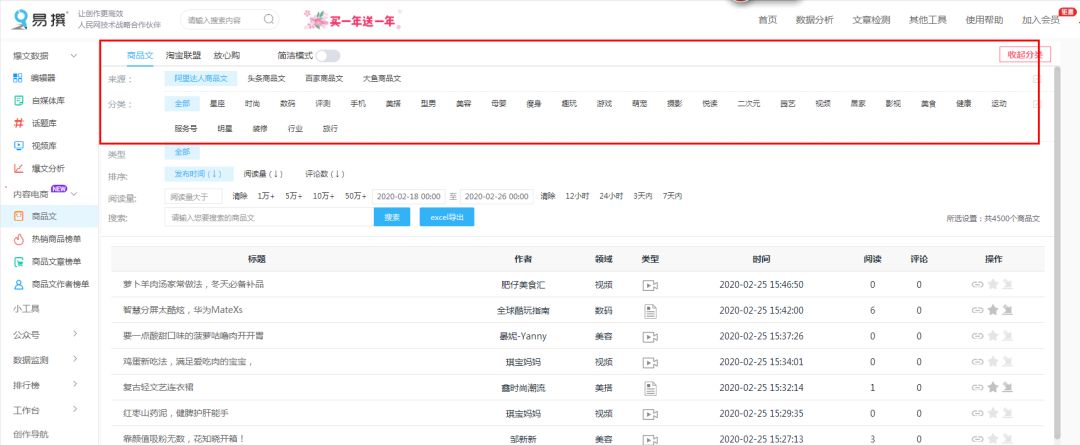Open 文章检测 in the top navigation
This screenshot has width=1080, height=445.
point(871,20)
